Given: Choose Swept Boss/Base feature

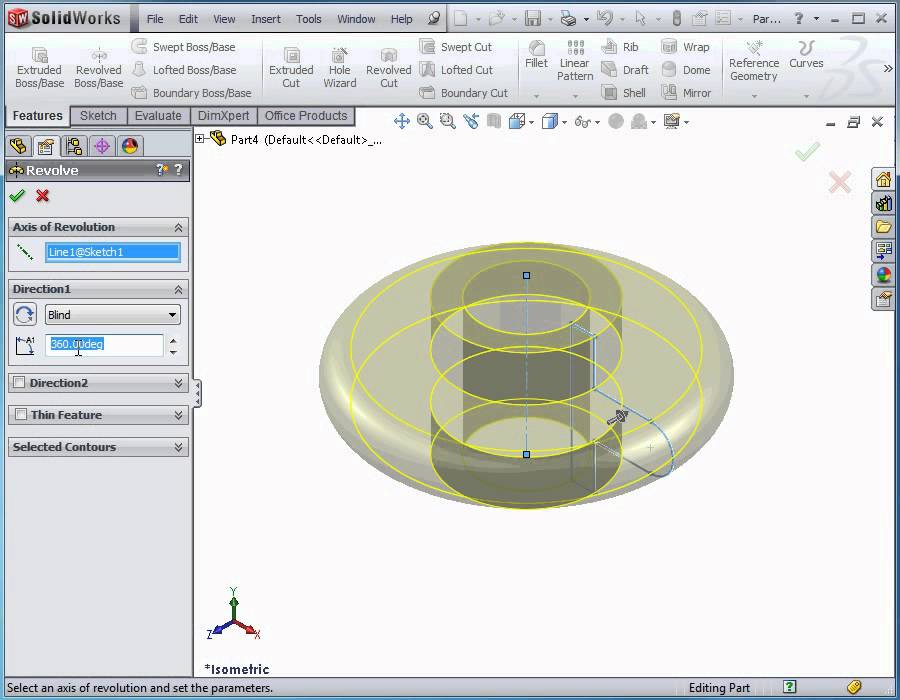Looking at the screenshot, I should [x=184, y=46].
